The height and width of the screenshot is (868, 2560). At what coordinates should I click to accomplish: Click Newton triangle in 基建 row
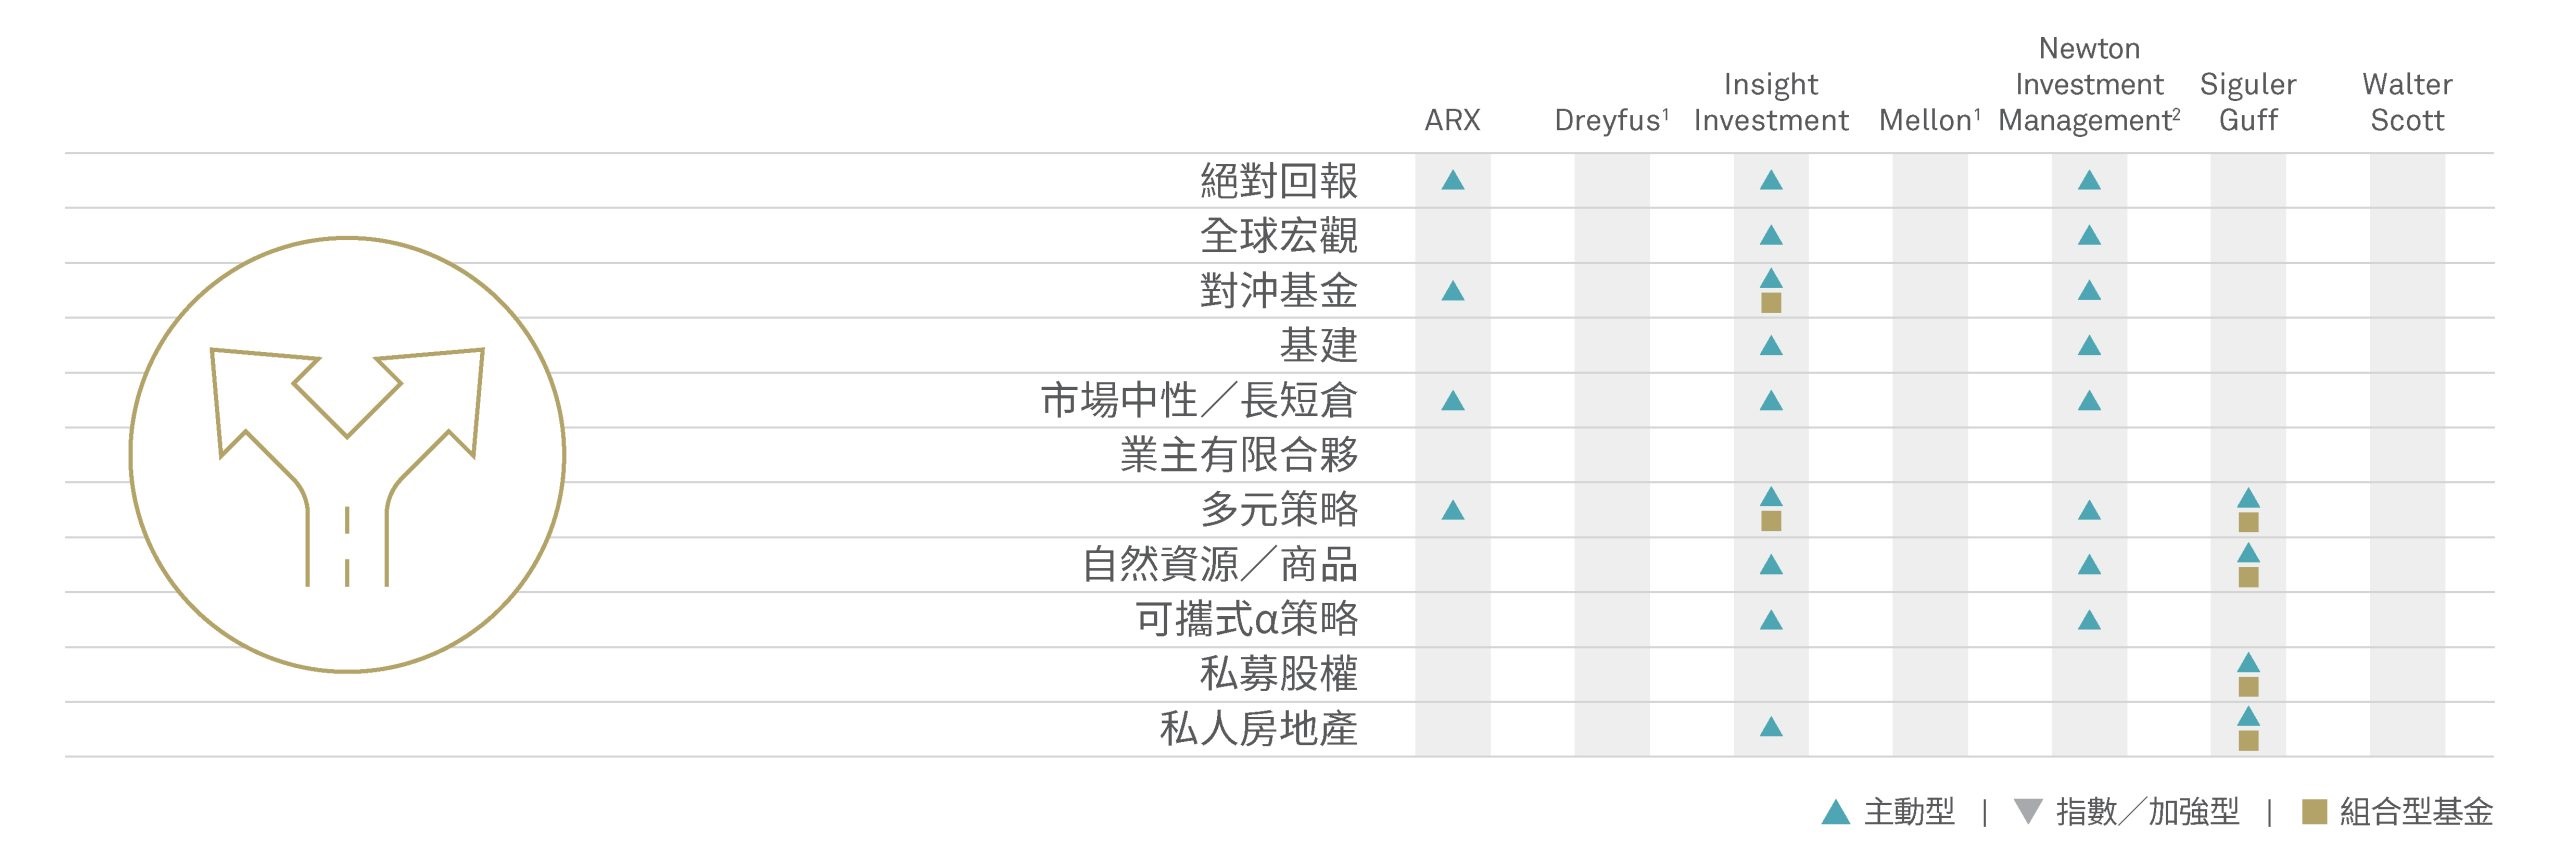tap(2089, 346)
